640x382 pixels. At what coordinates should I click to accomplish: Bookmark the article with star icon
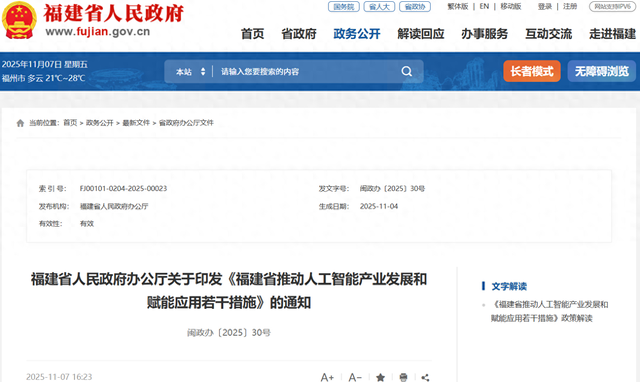[x=380, y=378]
